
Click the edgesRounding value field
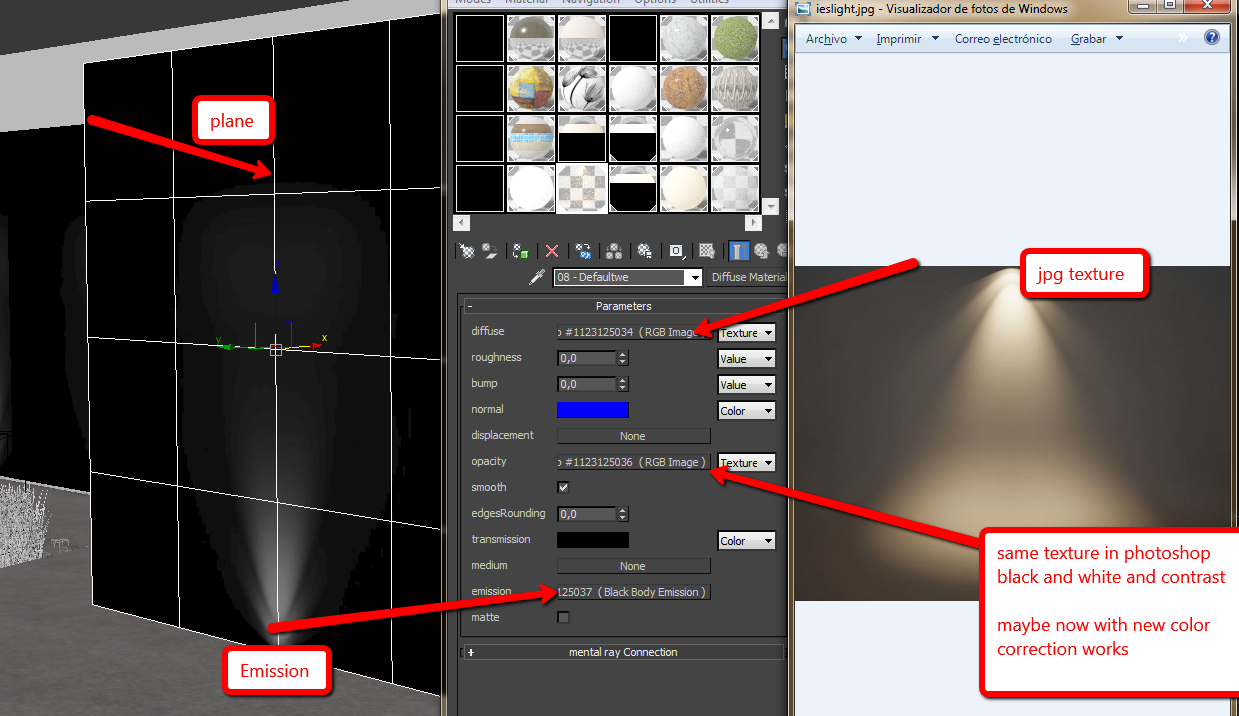[x=586, y=513]
